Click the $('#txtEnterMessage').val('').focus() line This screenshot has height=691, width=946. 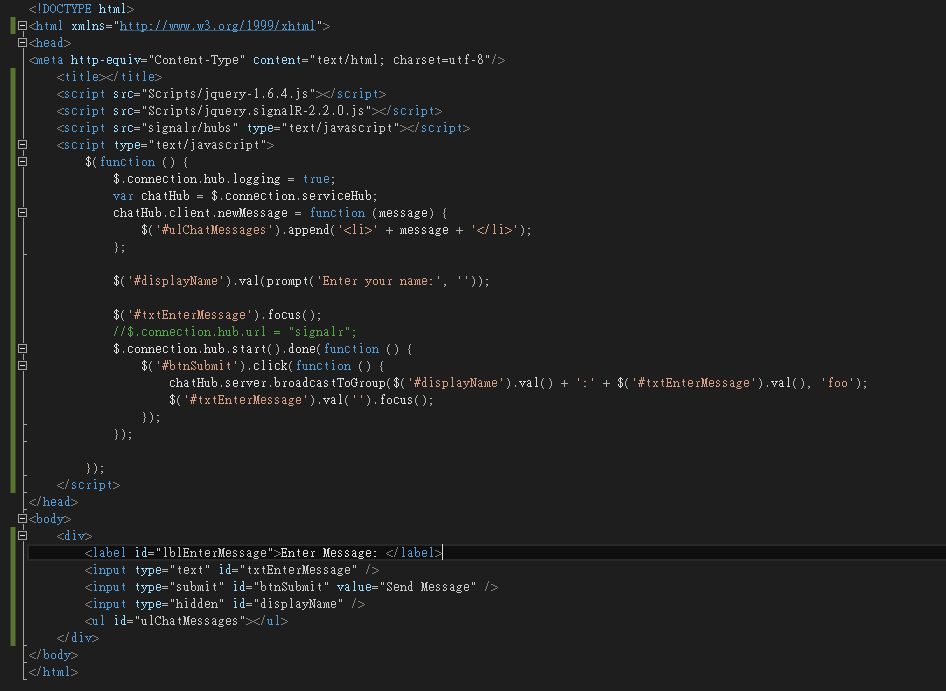[301, 400]
